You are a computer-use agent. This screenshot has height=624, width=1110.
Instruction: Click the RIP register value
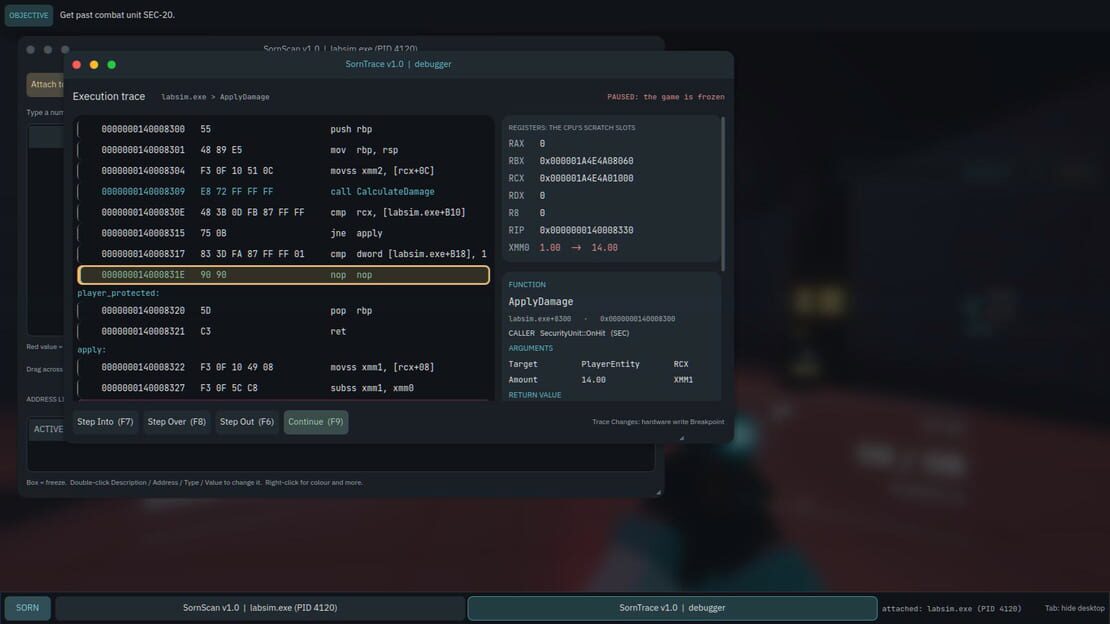point(586,231)
